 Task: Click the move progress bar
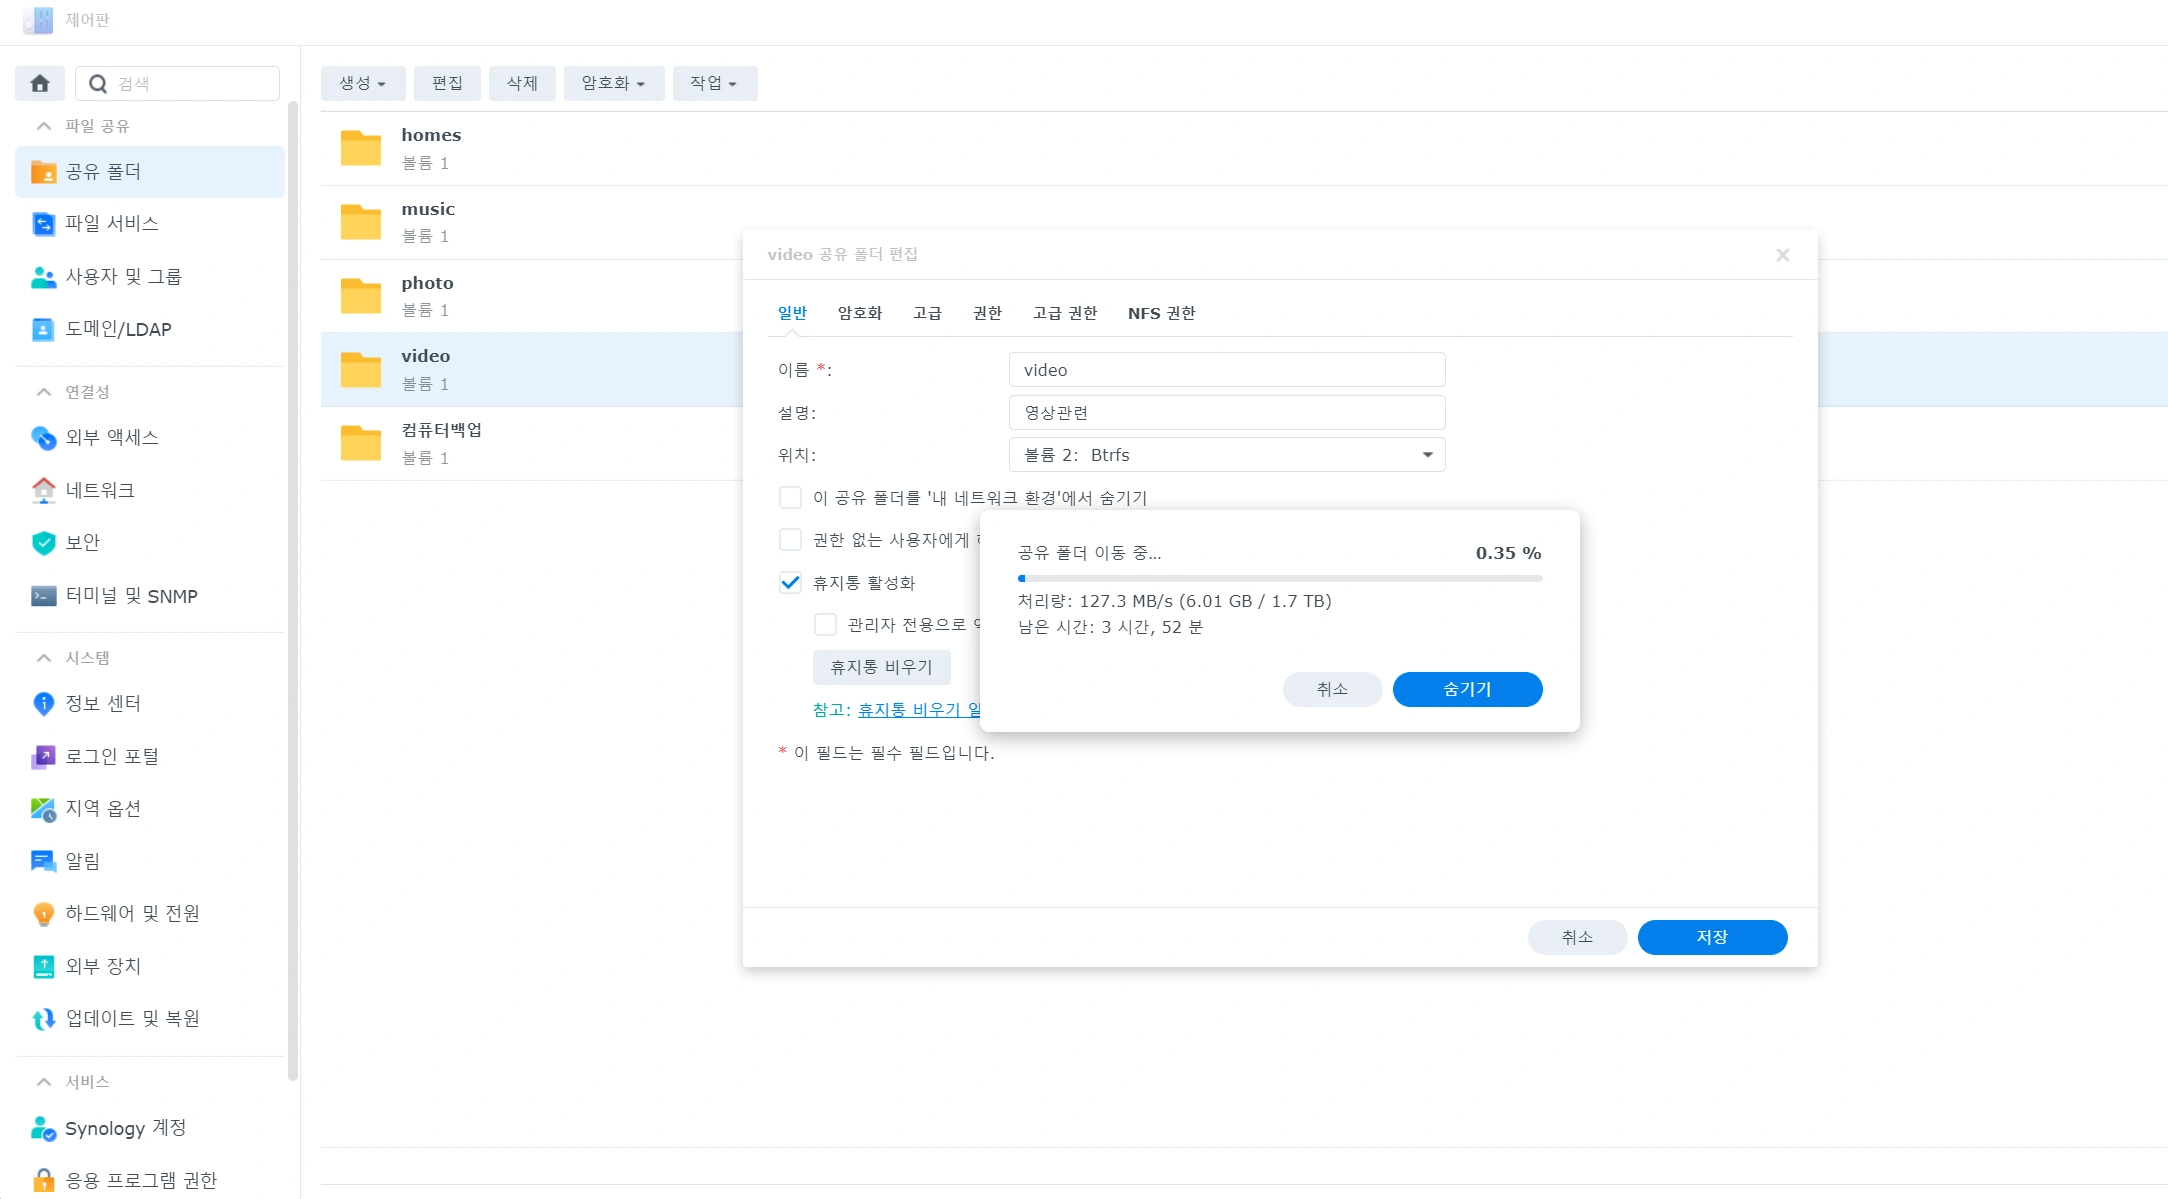[x=1279, y=578]
